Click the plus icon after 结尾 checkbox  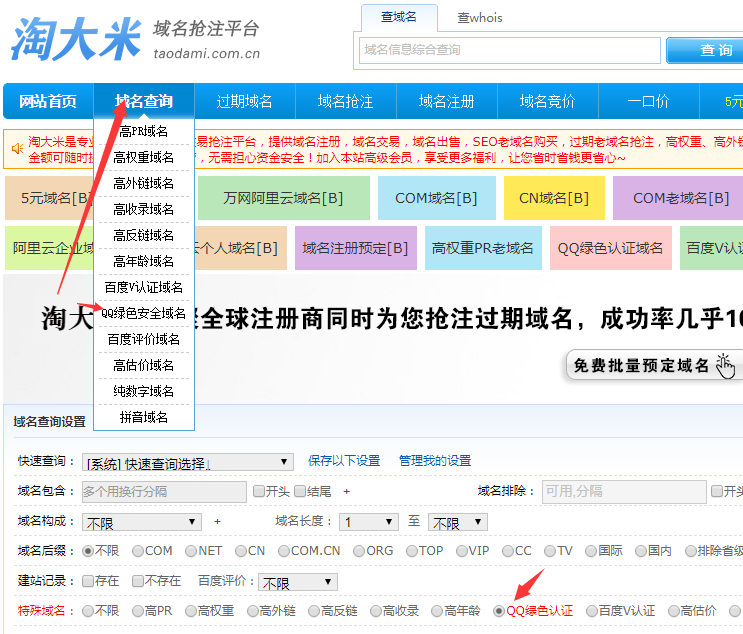[346, 492]
